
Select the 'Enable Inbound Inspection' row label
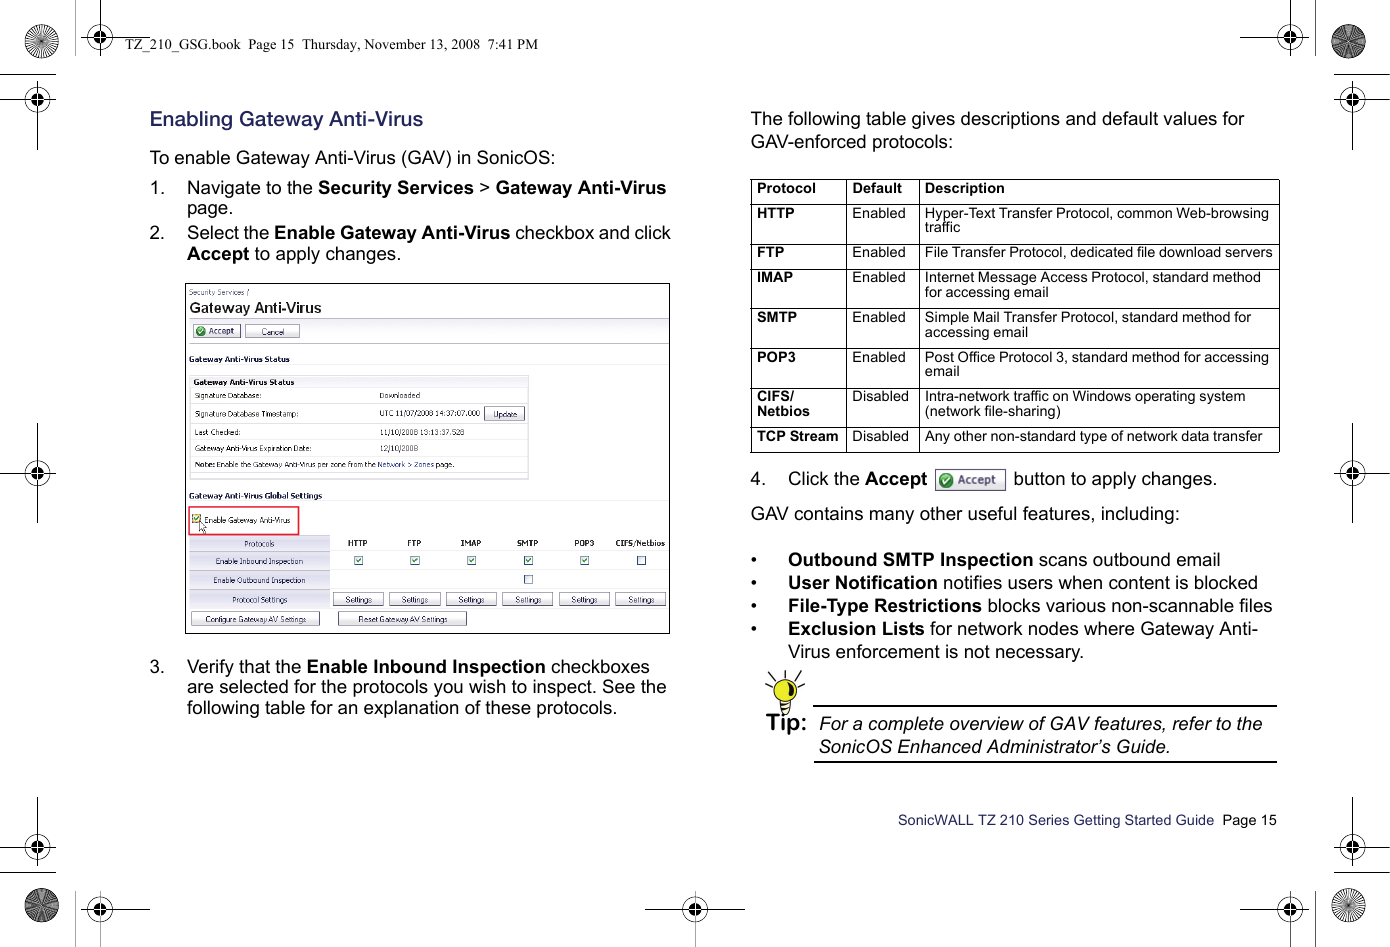click(x=259, y=561)
